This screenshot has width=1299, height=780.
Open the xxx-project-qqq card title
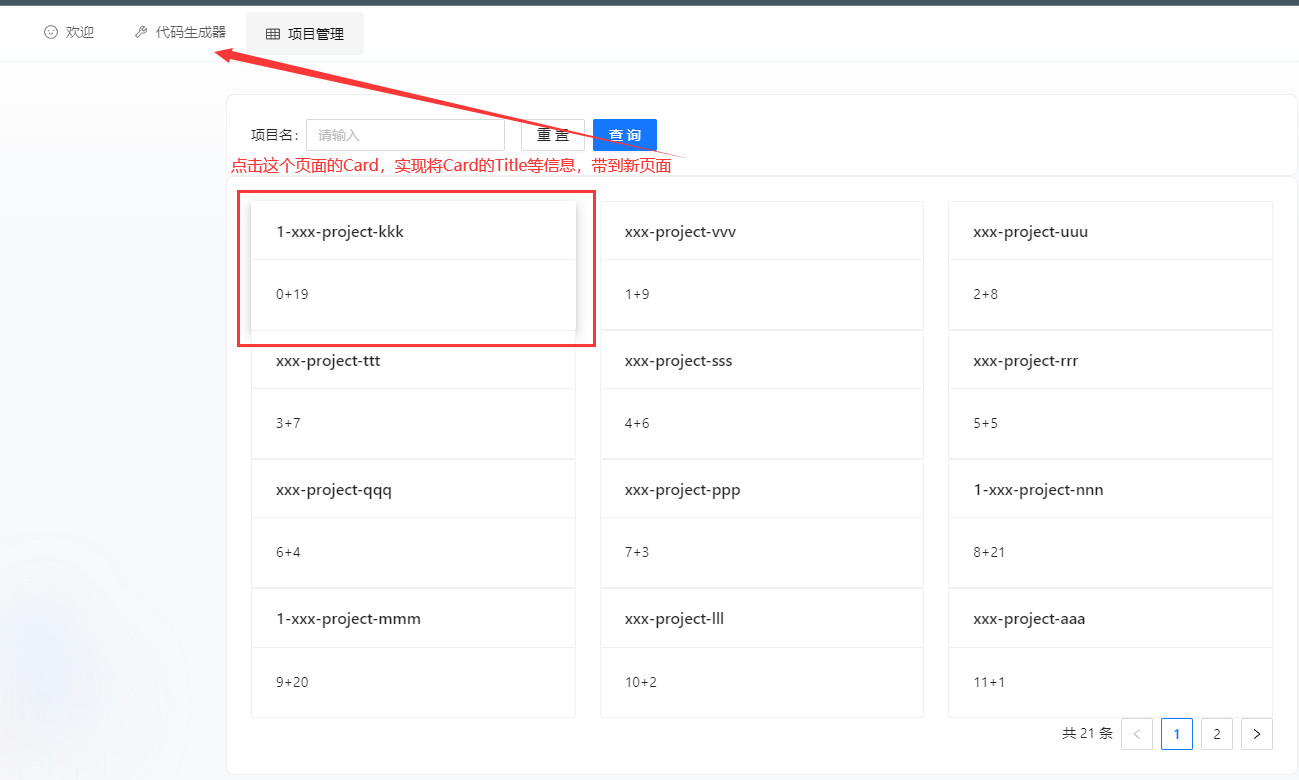click(x=335, y=490)
